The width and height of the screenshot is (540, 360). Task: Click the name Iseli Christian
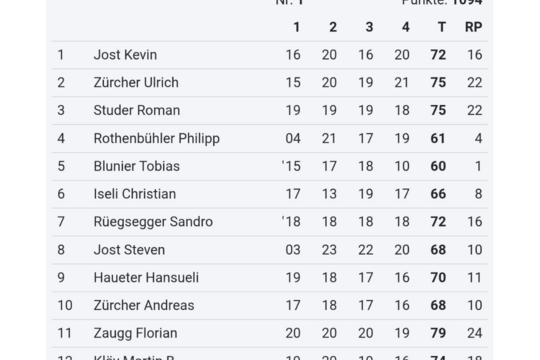pos(135,194)
